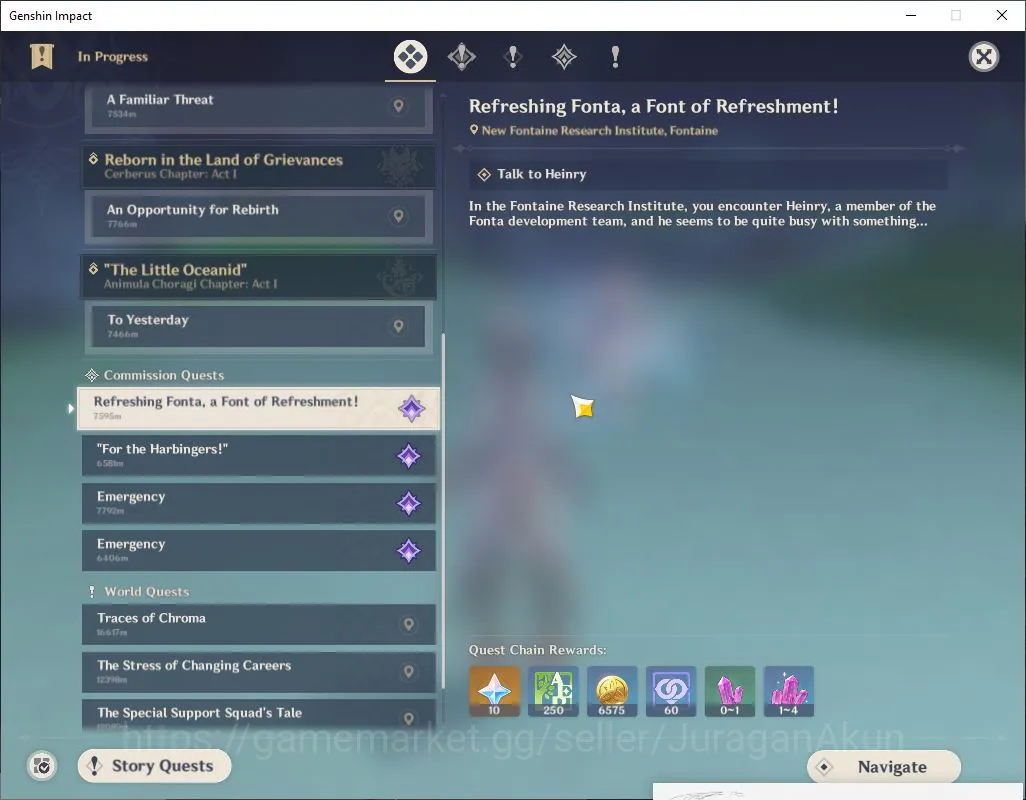Click New Fontaine Research Institute location text

tap(599, 130)
